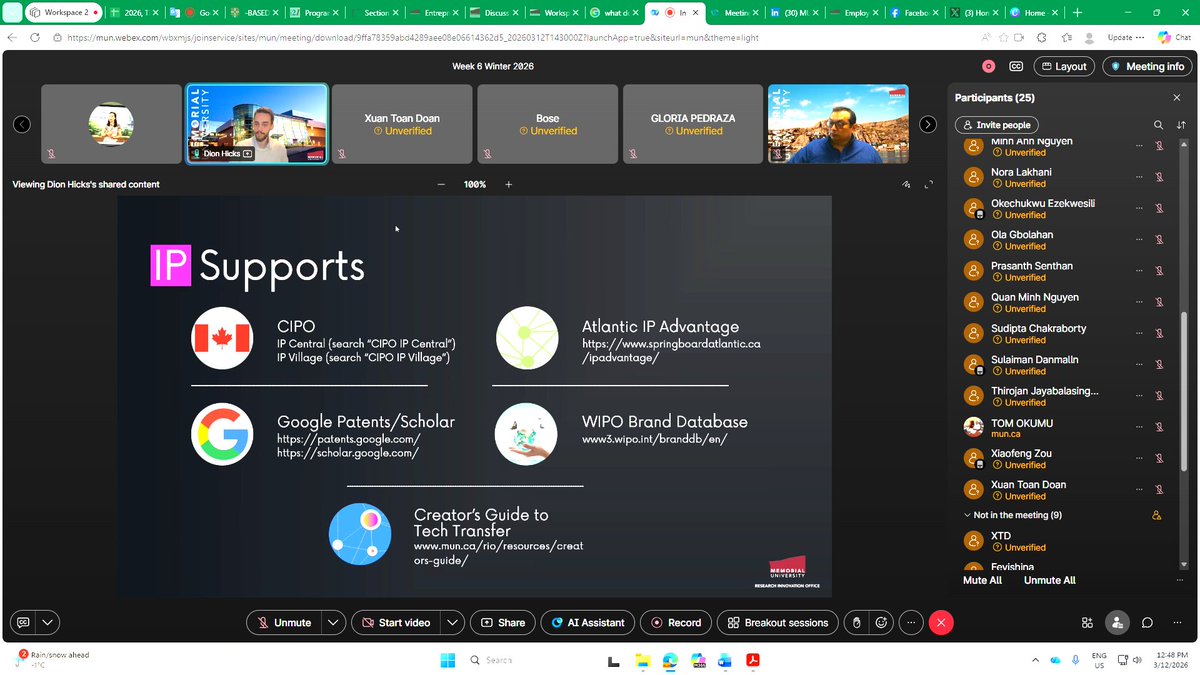Image resolution: width=1200 pixels, height=675 pixels.
Task: Open closed caption button at bottom-left
Action: (x=23, y=622)
